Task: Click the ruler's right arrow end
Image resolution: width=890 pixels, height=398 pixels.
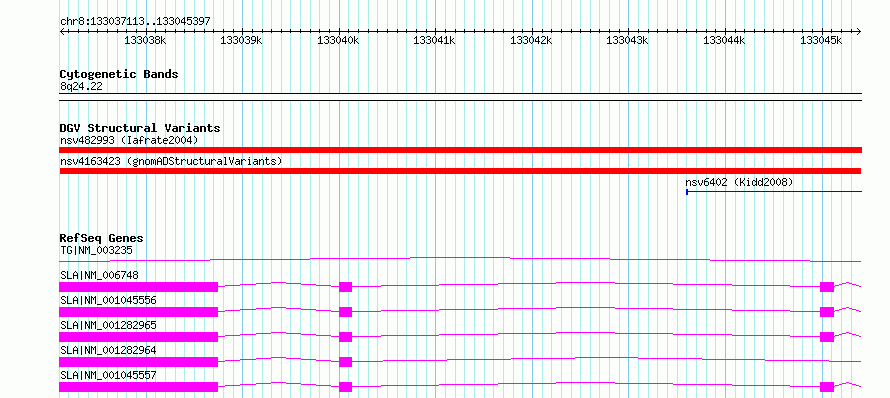Action: pyautogui.click(x=858, y=31)
